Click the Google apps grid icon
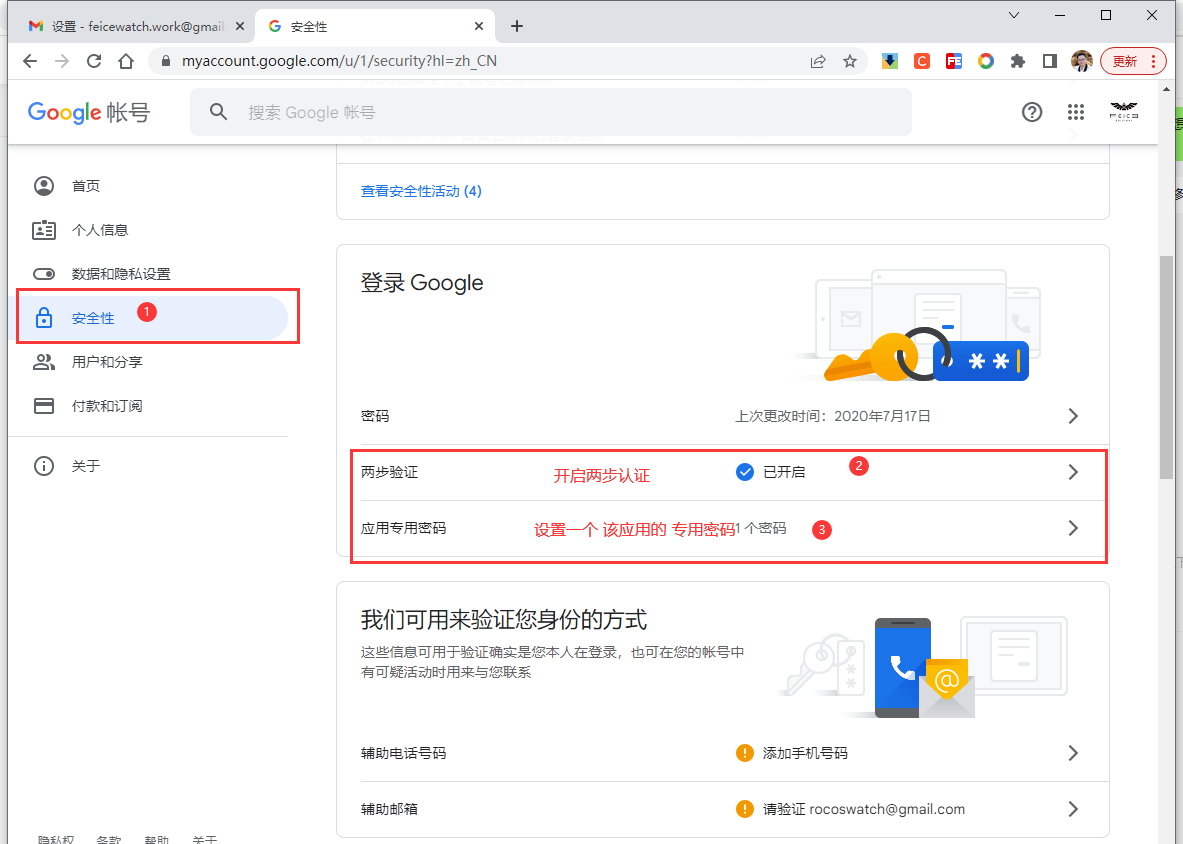The image size is (1183, 844). click(x=1076, y=112)
